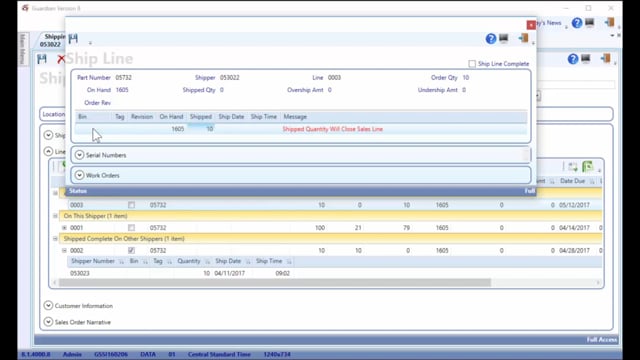Expand the Work Orders section
Viewport: 640px width, 360px height.
click(x=79, y=176)
